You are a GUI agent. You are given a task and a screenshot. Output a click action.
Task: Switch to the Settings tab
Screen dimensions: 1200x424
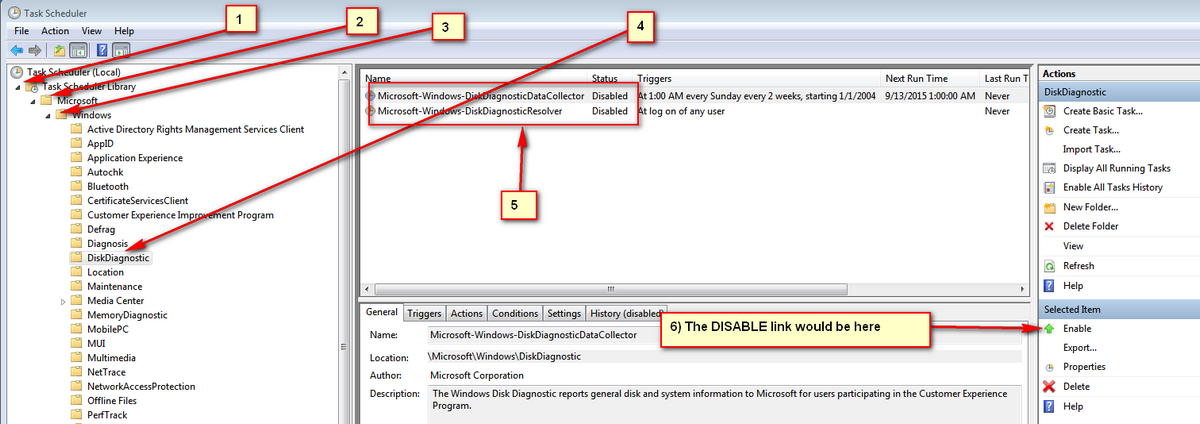(564, 313)
